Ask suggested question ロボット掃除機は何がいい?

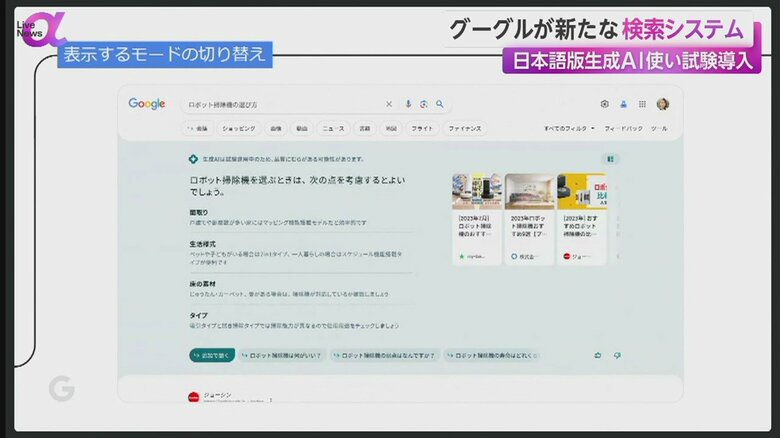[282, 355]
